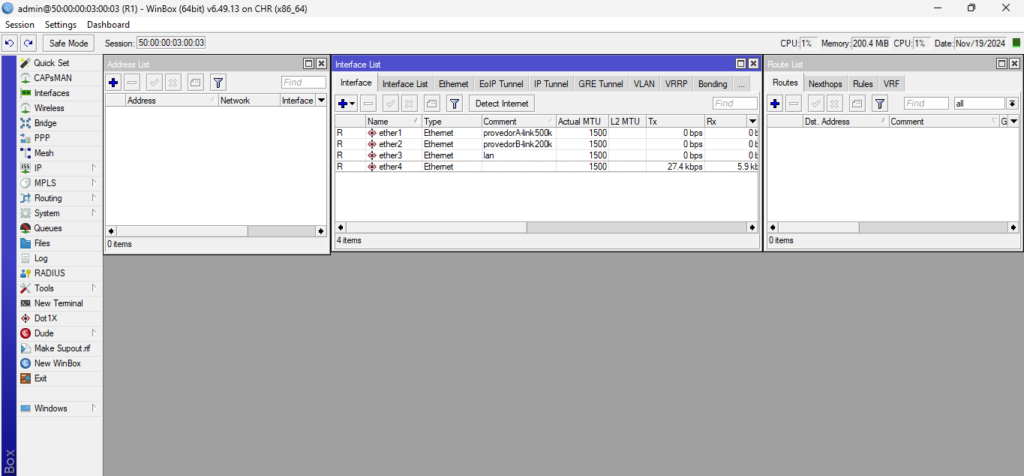1024x476 pixels.
Task: Switch to Nexthops tab in Route List
Action: [x=825, y=84]
